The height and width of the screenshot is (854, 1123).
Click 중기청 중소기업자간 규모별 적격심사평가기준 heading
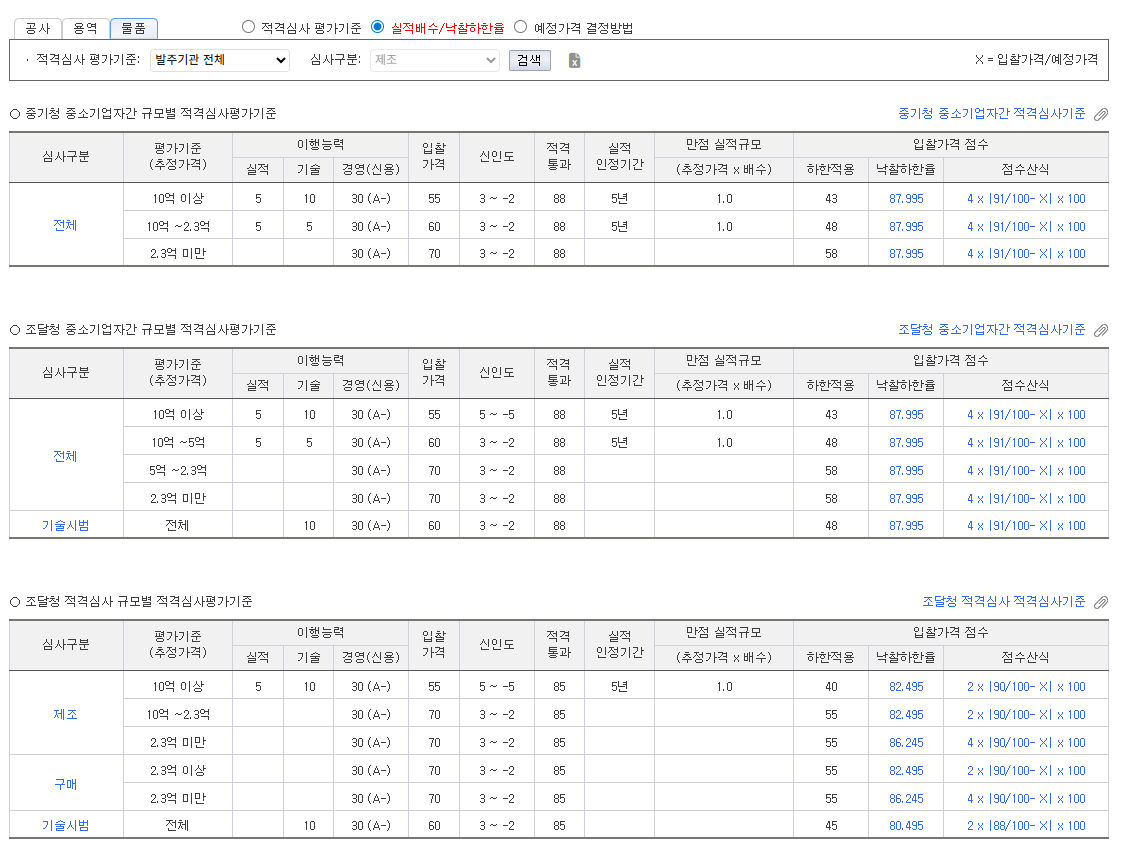point(150,113)
